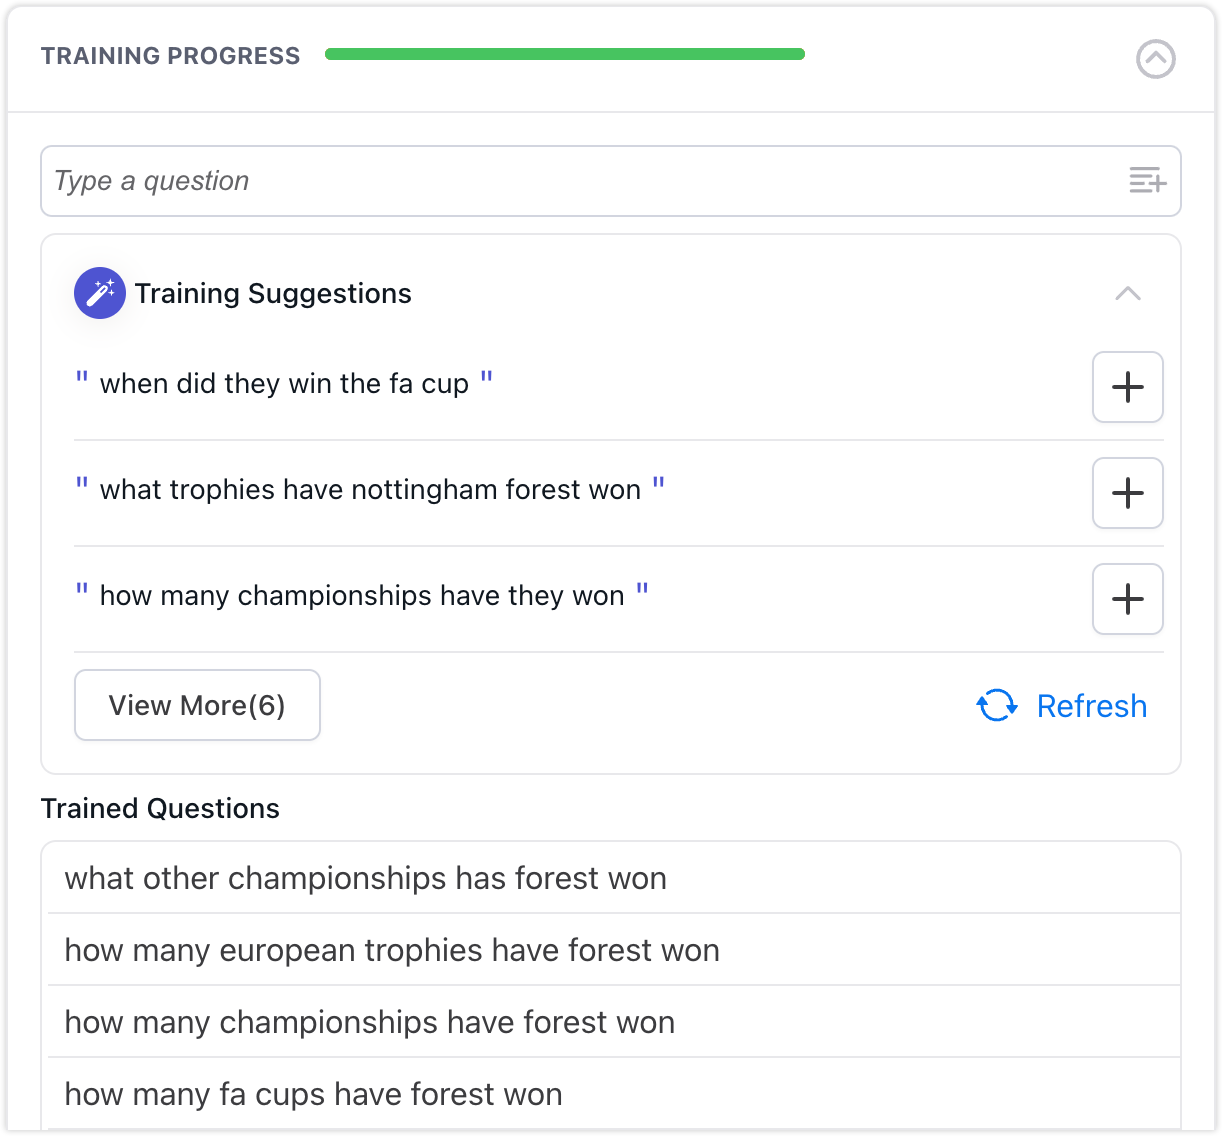Click the bulk add questions icon
1222x1136 pixels.
(x=1147, y=181)
